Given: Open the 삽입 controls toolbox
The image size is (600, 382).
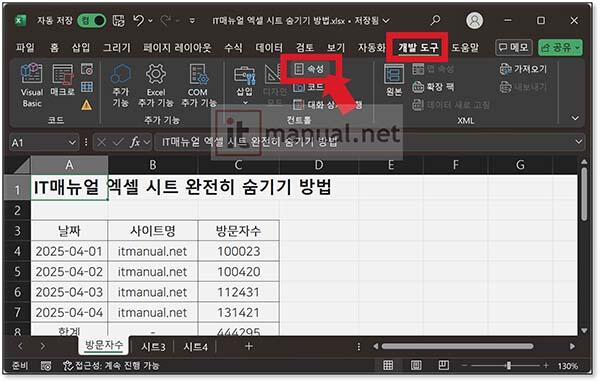Looking at the screenshot, I should 245,85.
